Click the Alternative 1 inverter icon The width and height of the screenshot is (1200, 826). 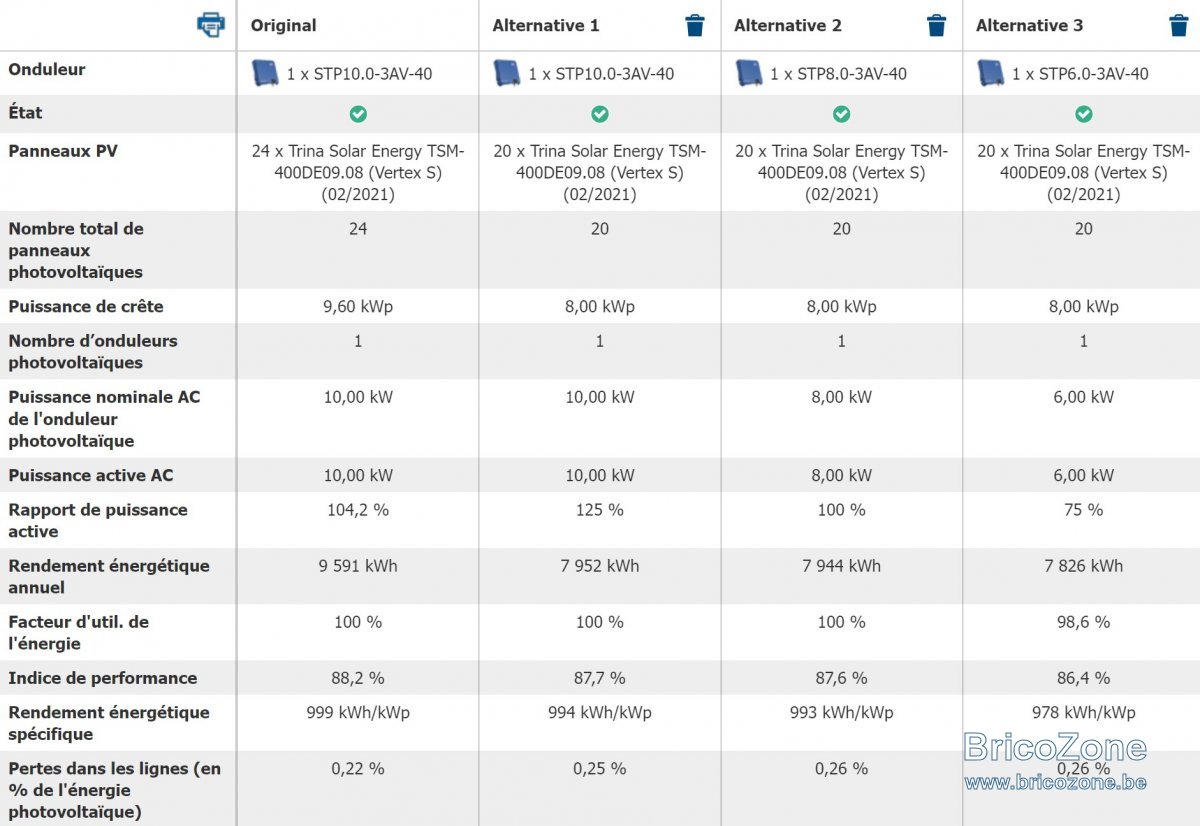tap(507, 73)
